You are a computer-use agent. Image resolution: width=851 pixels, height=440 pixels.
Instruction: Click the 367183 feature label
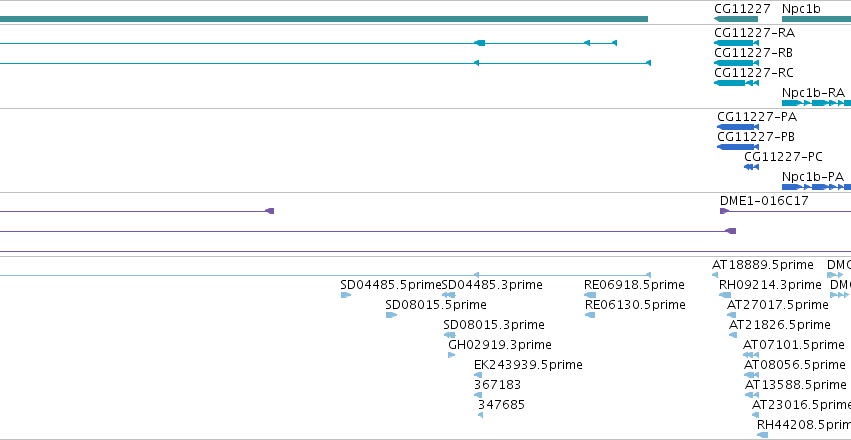pyautogui.click(x=497, y=385)
